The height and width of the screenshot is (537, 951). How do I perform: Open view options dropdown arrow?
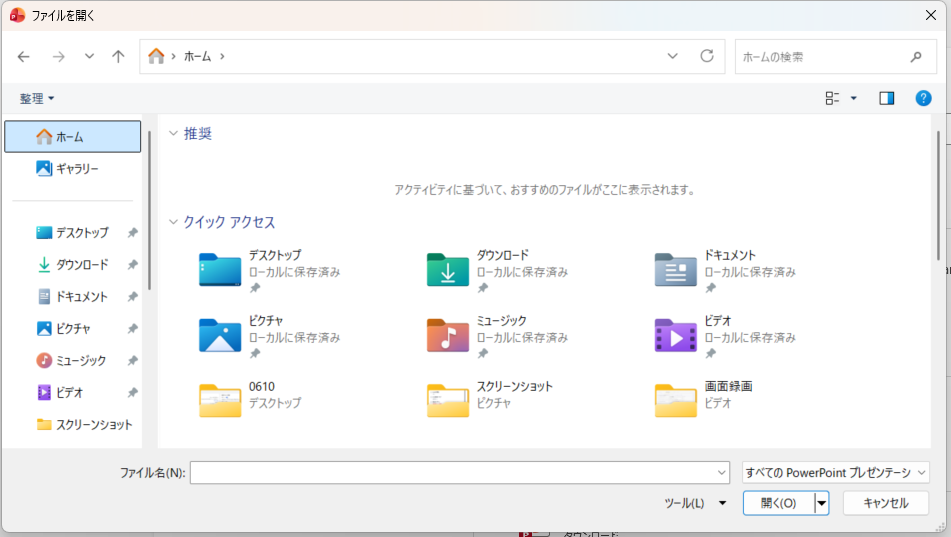[x=853, y=98]
